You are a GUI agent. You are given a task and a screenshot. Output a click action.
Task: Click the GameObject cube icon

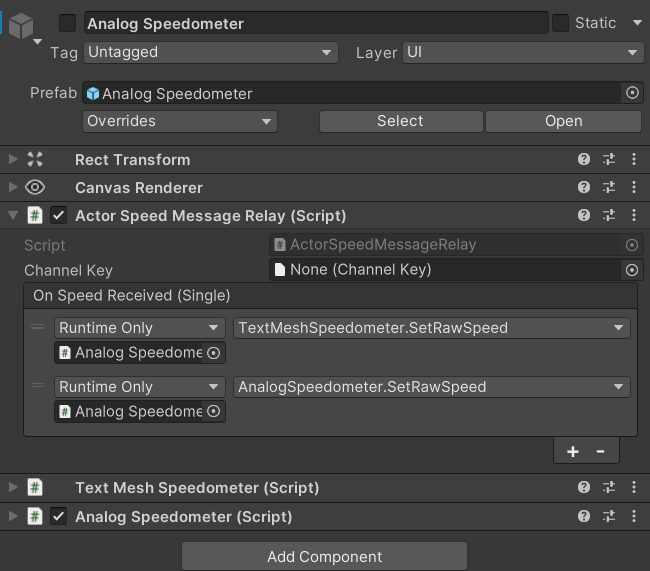(21, 26)
